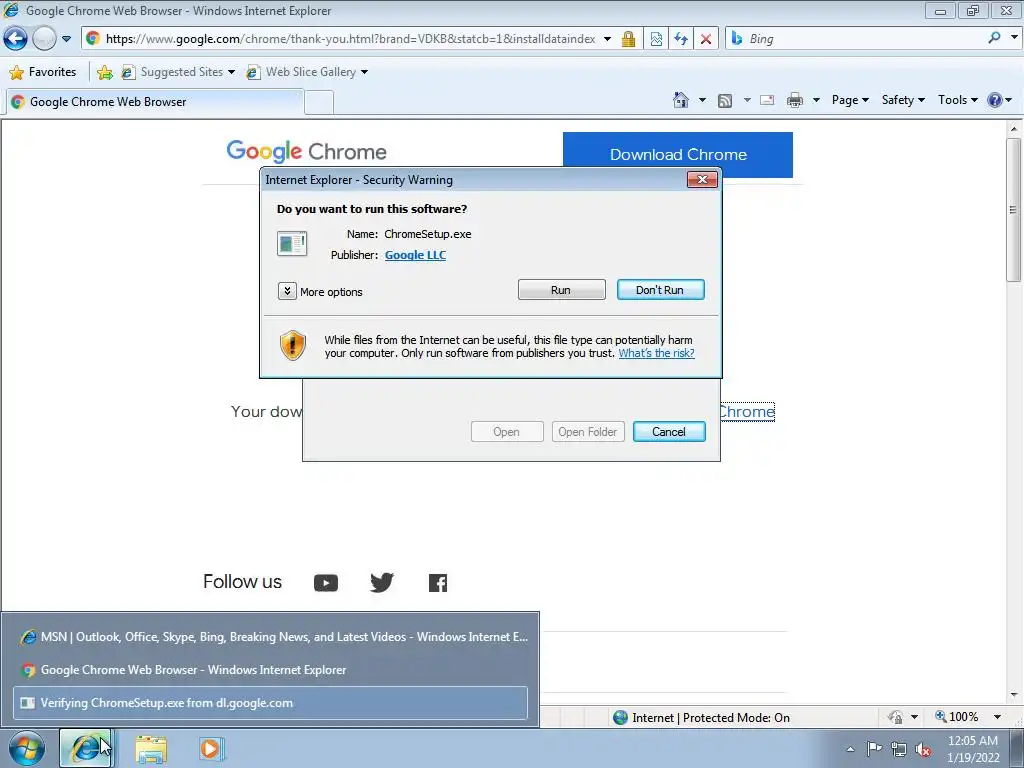Click the address bar URL field
Screen dimensions: 1024x768
pos(350,39)
